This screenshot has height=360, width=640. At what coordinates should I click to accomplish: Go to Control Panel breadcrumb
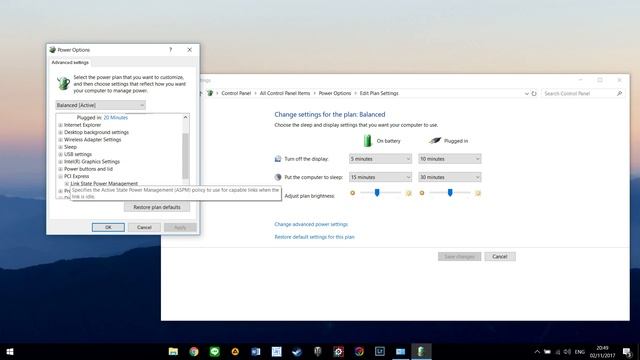236,93
